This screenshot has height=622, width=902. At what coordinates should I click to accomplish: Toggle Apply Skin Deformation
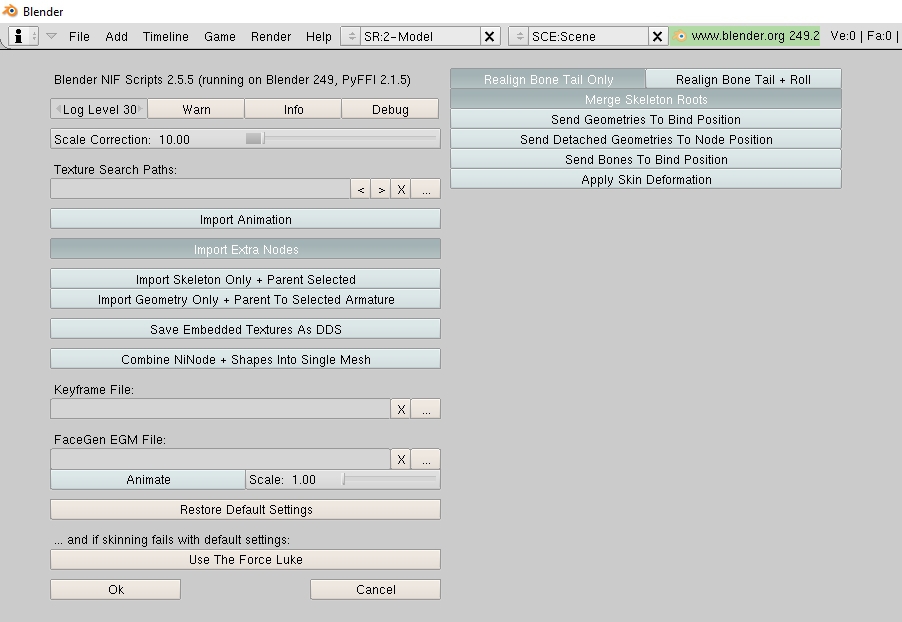tap(645, 179)
